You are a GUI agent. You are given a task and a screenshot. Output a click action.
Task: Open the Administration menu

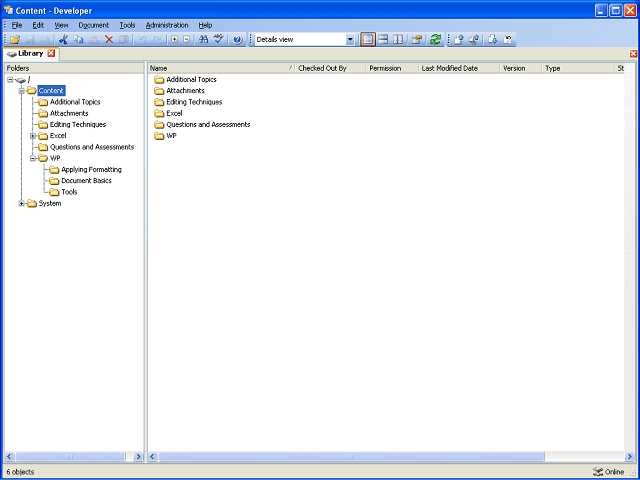tap(167, 25)
